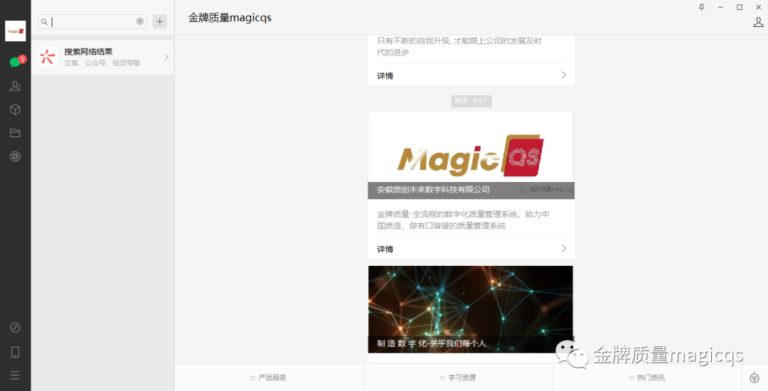Open the phone icon in sidebar

coord(15,352)
